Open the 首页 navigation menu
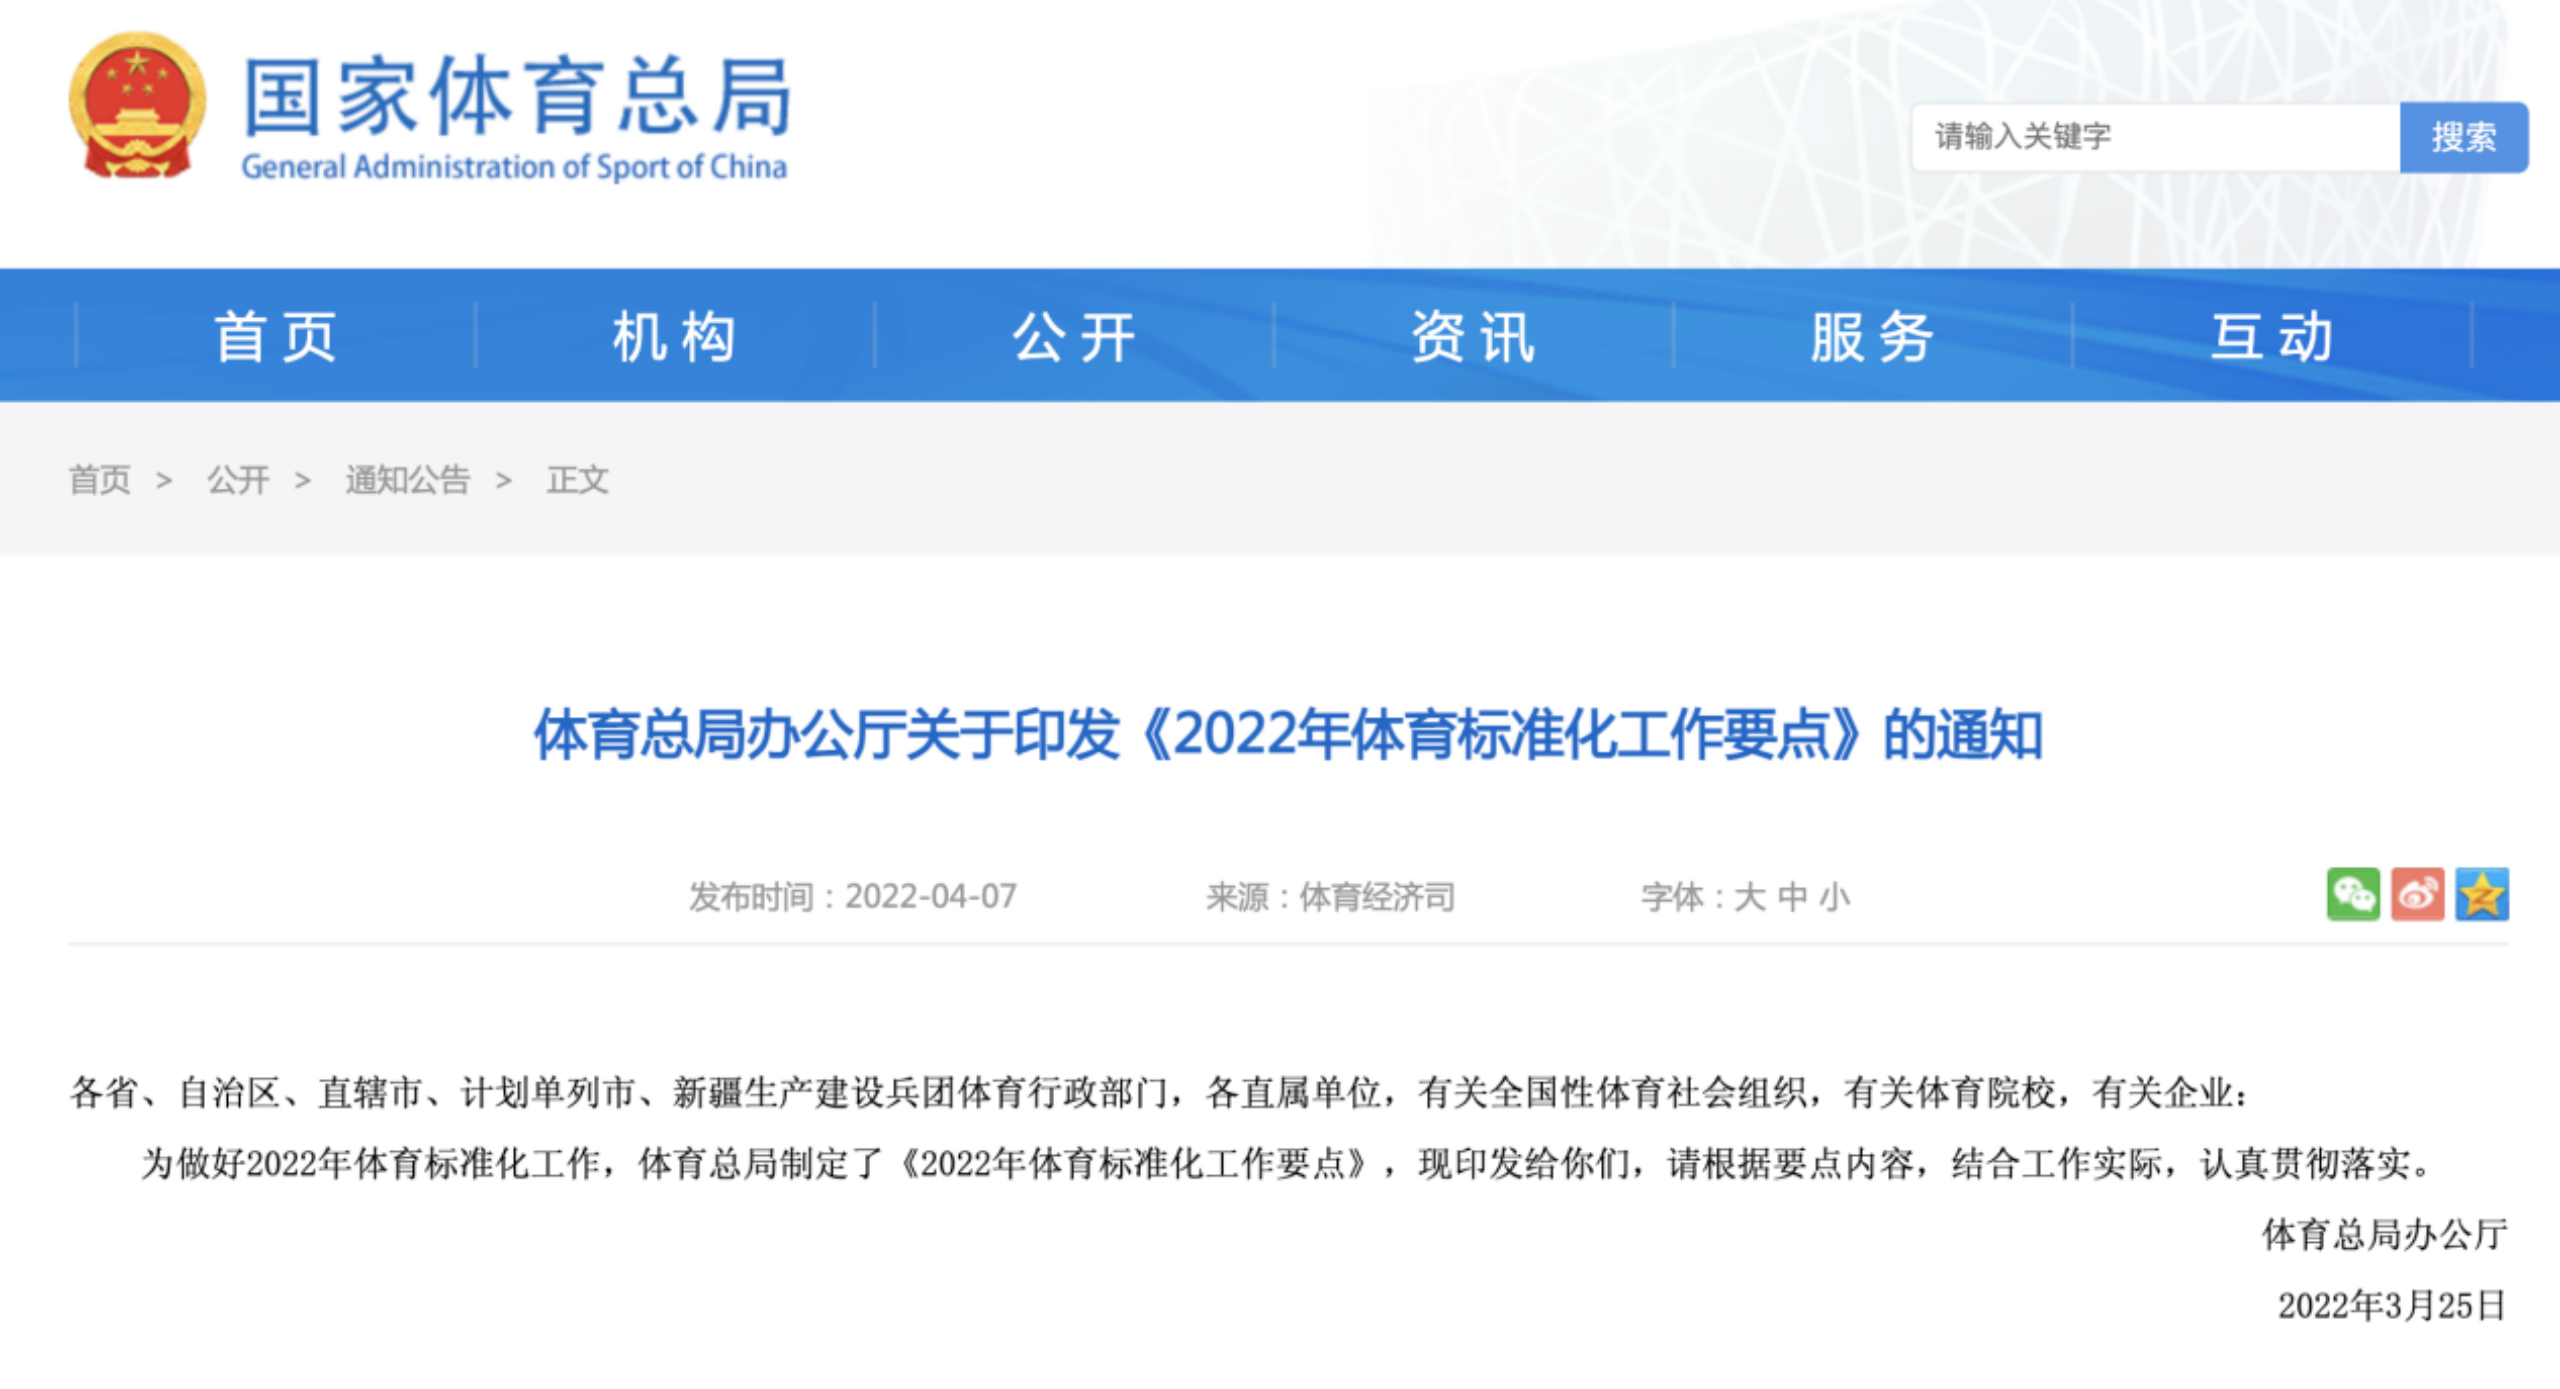 coord(276,336)
